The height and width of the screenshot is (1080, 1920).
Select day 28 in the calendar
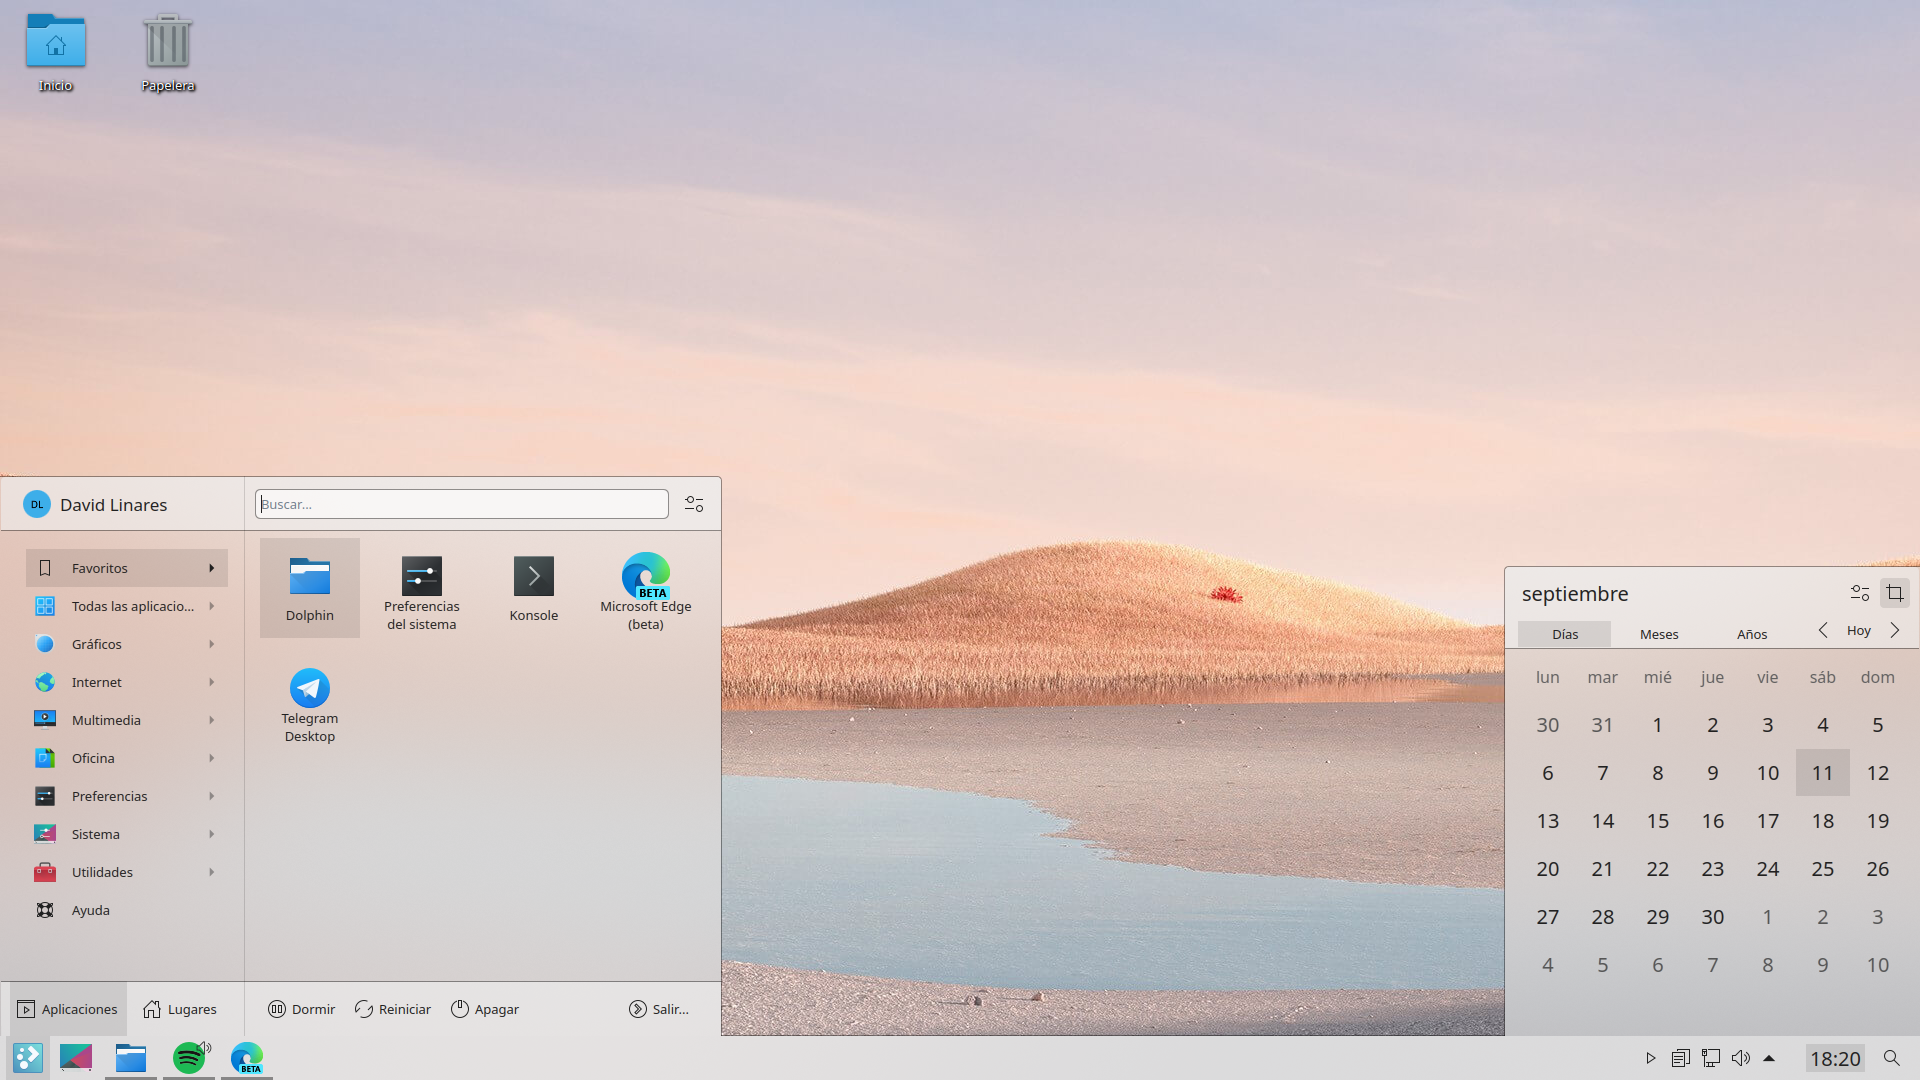[x=1603, y=917]
